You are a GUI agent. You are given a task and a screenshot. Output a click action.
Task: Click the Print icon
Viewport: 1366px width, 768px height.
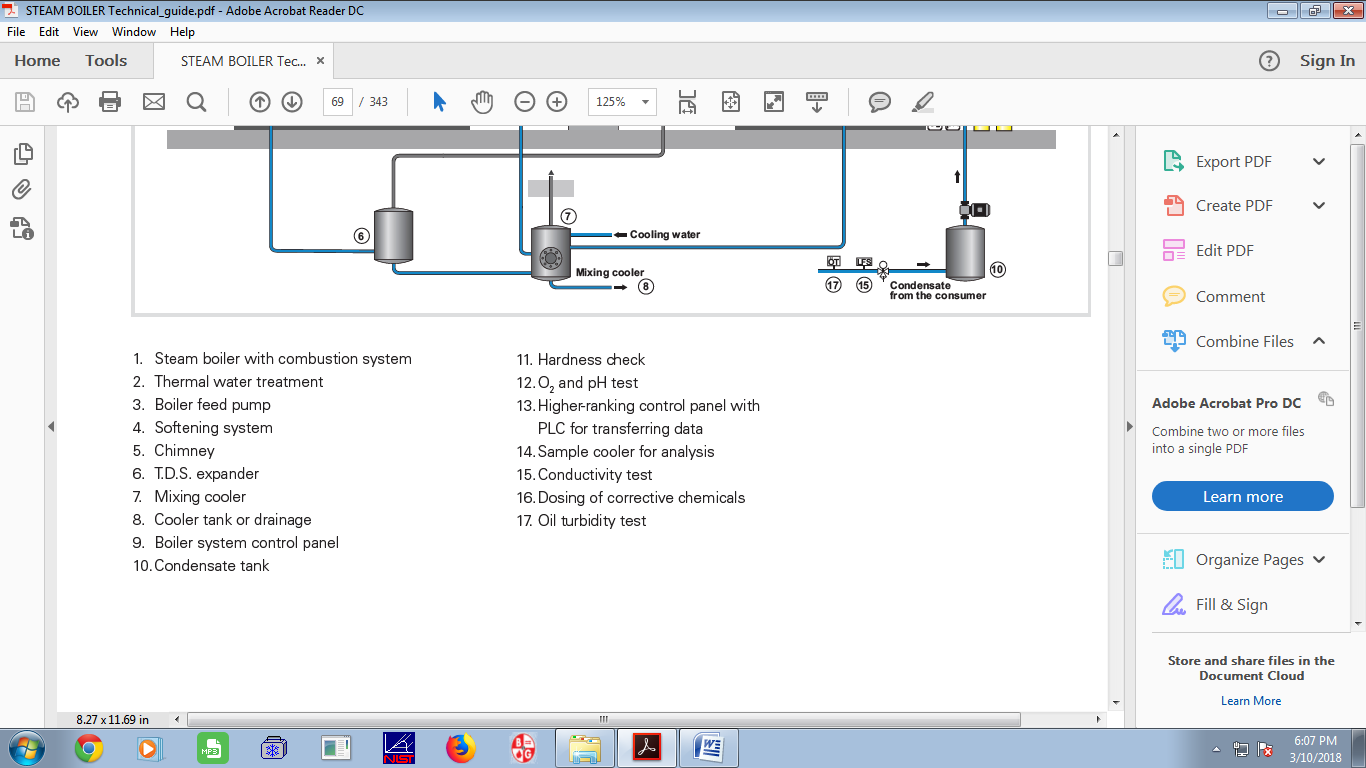click(x=110, y=101)
